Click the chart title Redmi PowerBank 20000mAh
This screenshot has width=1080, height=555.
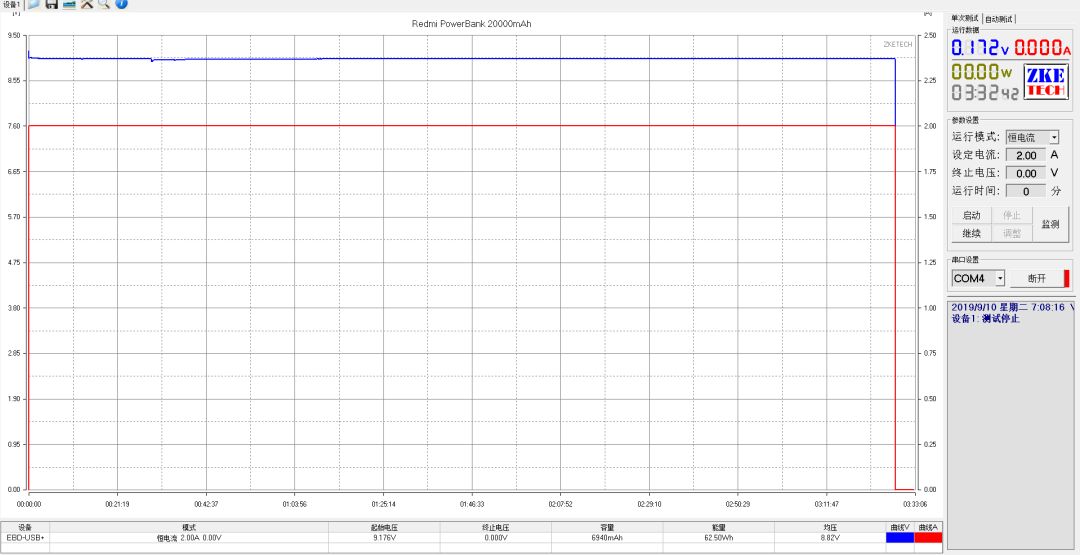pyautogui.click(x=471, y=24)
